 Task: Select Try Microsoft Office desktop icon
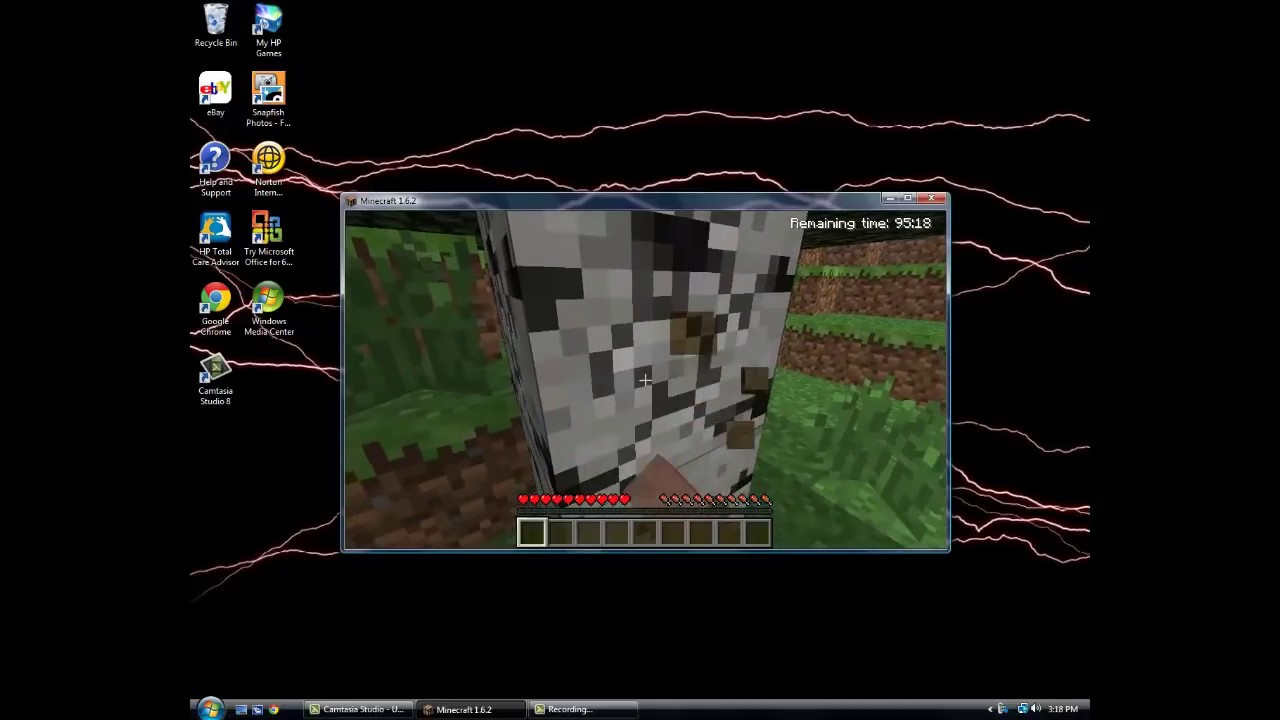[x=268, y=239]
